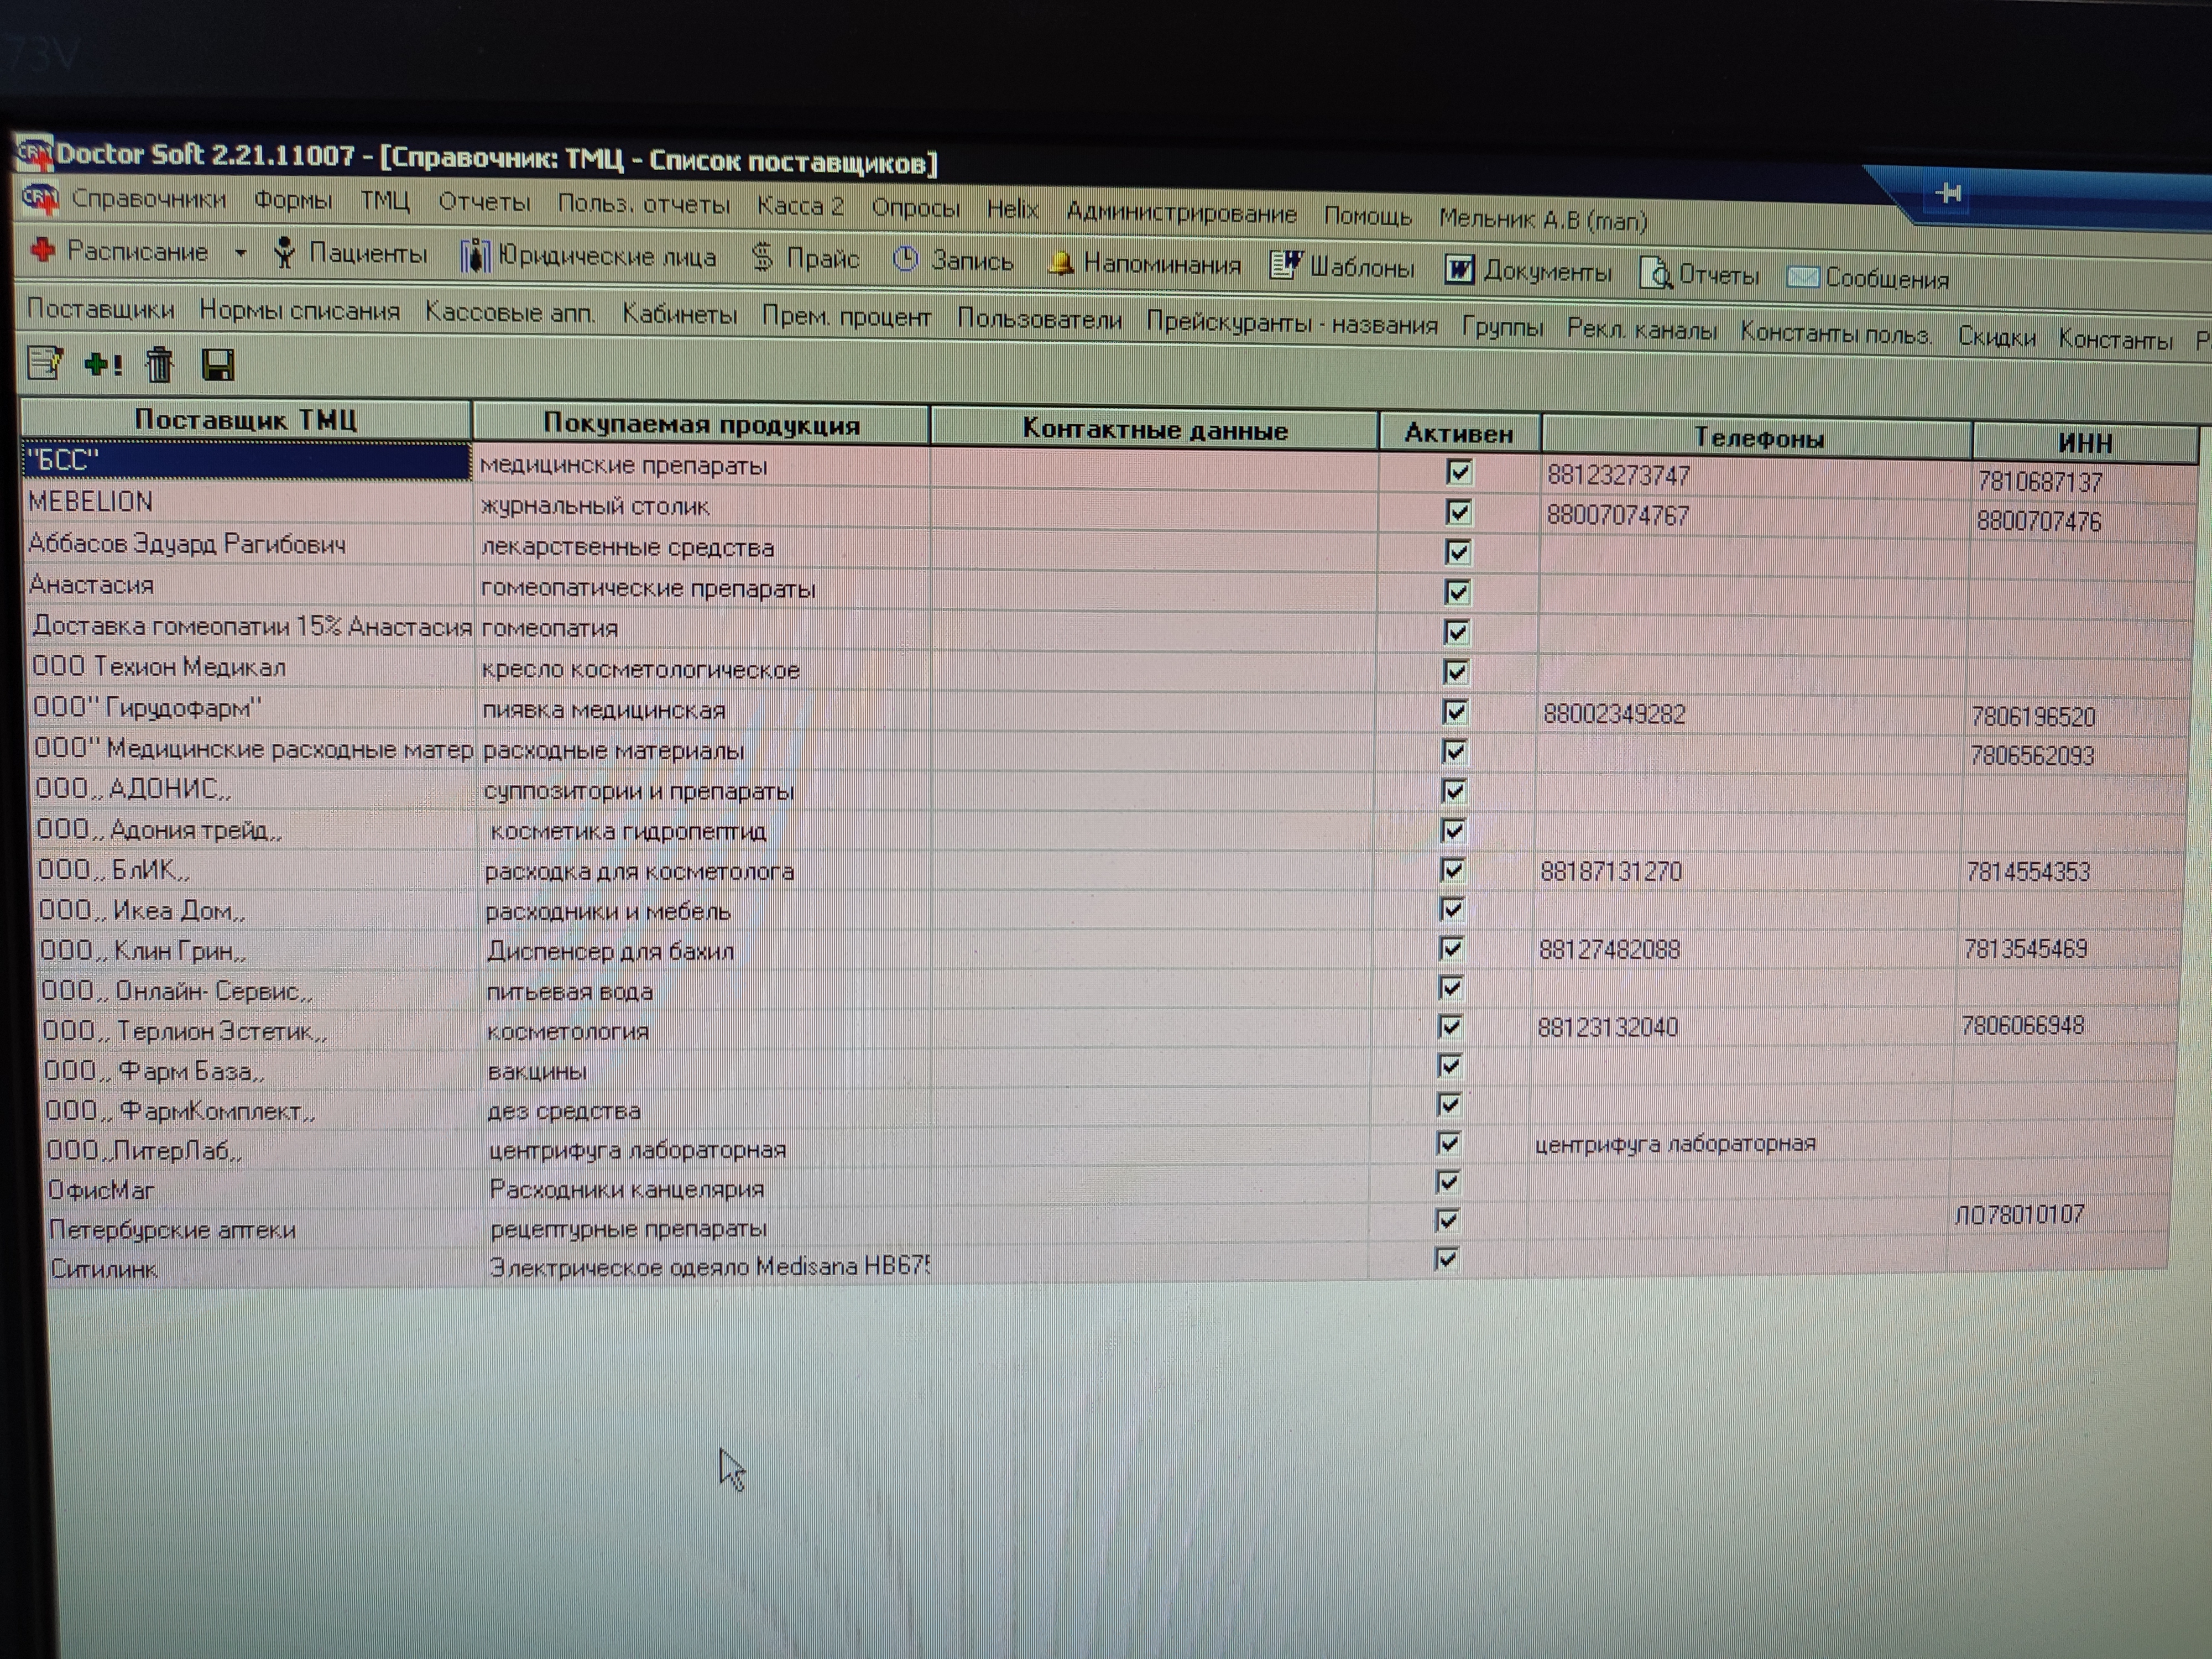Expand the Расписание dropdown arrow

click(x=240, y=253)
